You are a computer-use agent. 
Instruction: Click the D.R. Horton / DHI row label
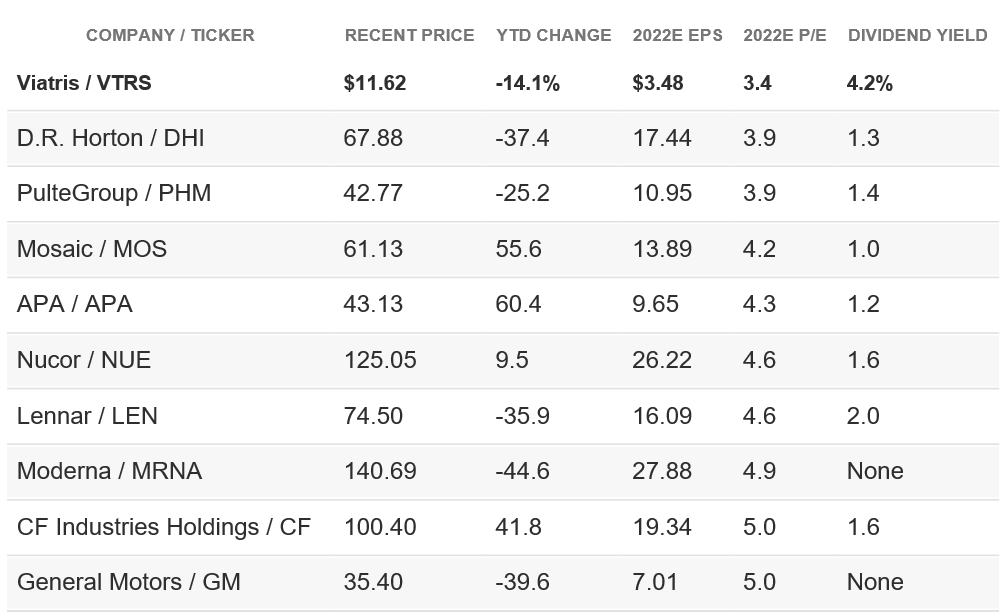[110, 138]
